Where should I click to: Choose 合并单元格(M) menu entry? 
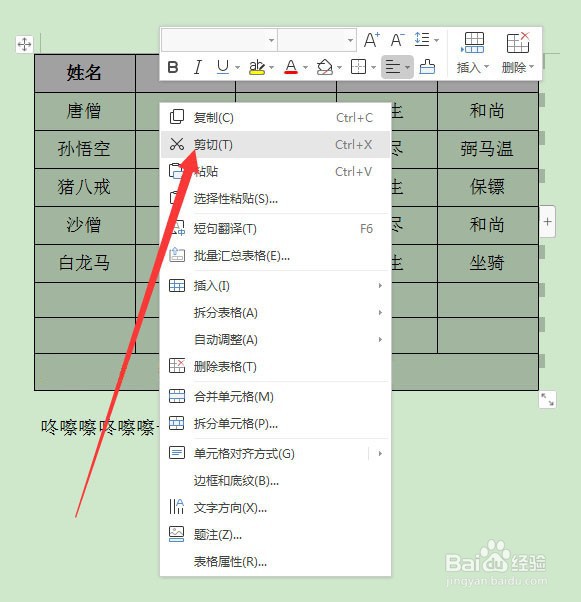[x=275, y=396]
